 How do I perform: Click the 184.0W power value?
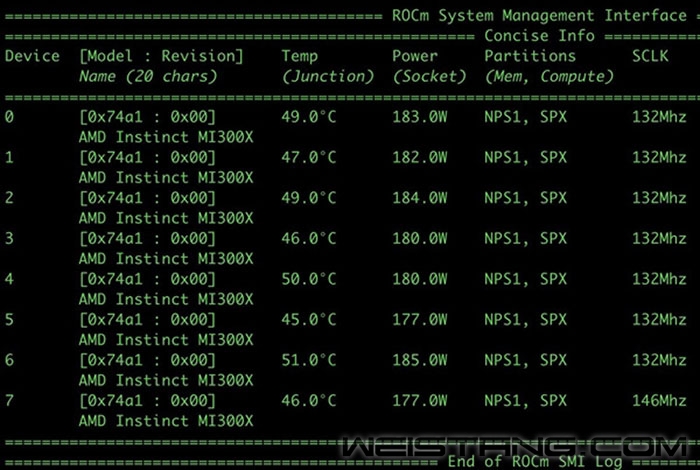tap(420, 198)
